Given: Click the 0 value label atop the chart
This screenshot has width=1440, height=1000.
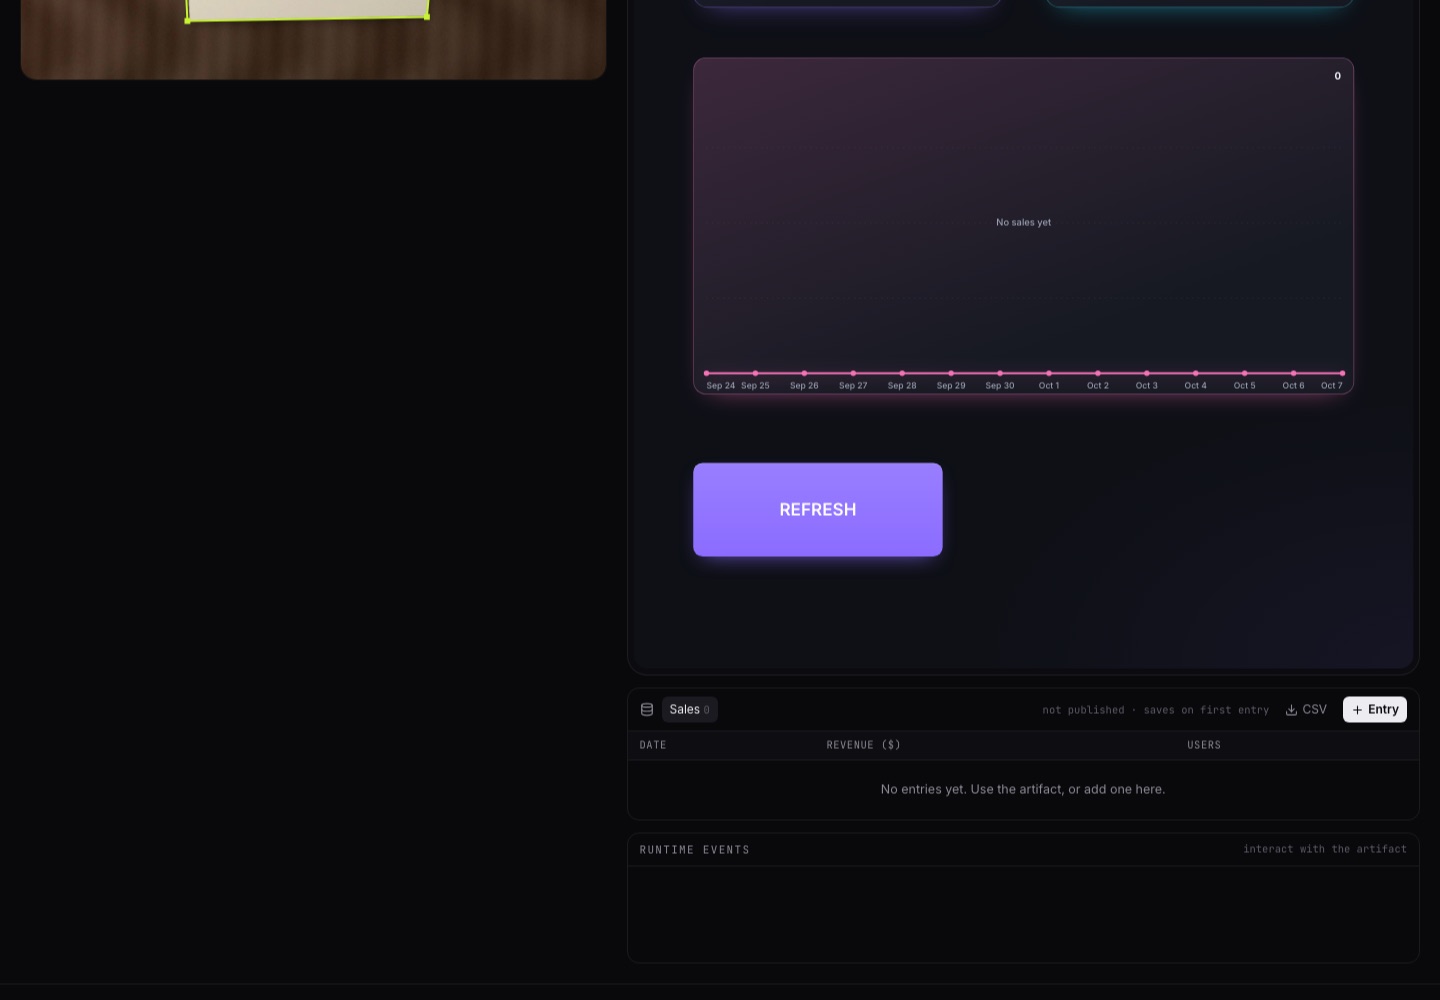Looking at the screenshot, I should (1338, 76).
